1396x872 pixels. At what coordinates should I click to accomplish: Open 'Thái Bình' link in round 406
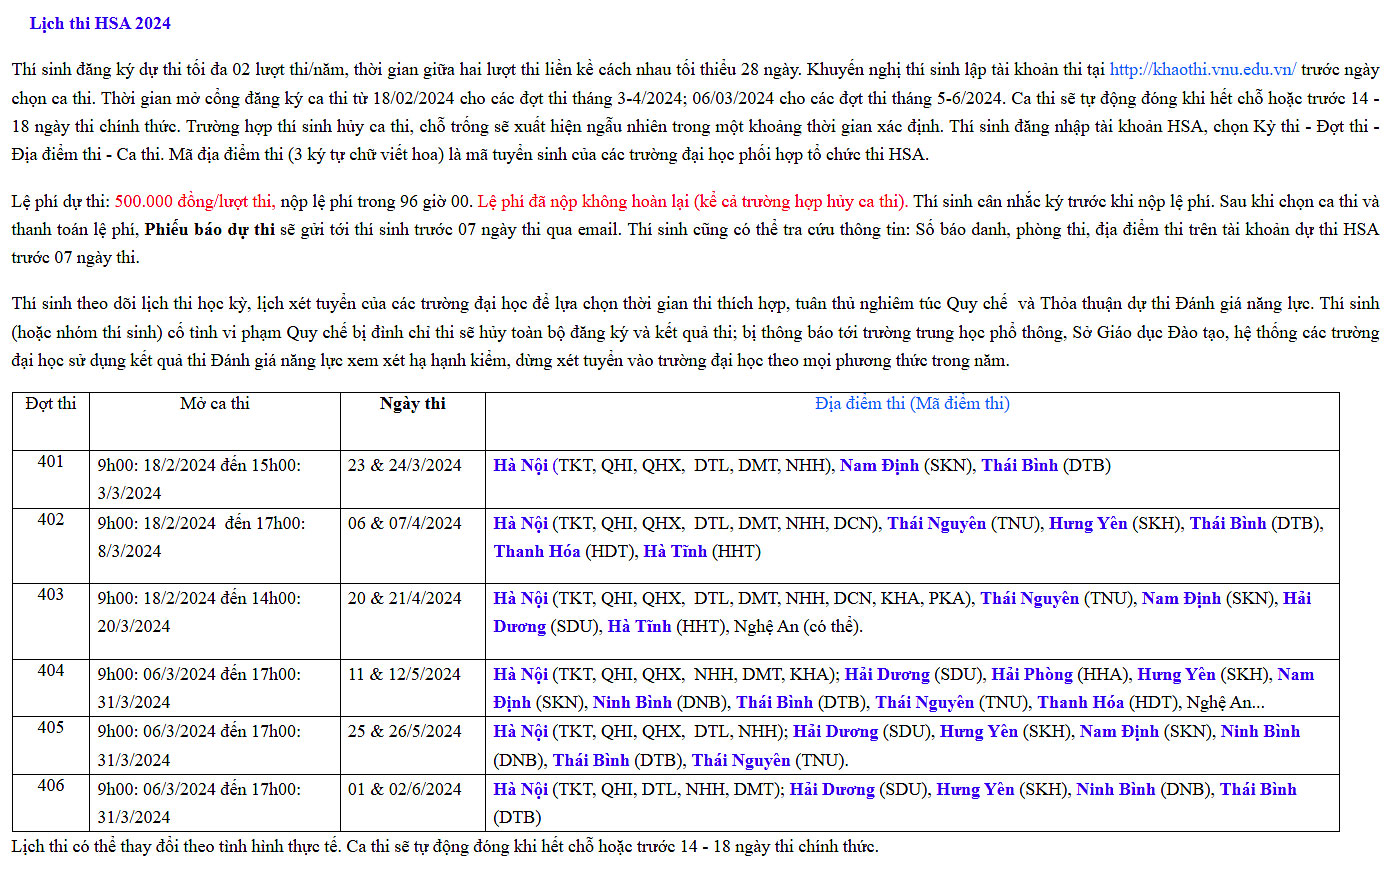point(1258,790)
